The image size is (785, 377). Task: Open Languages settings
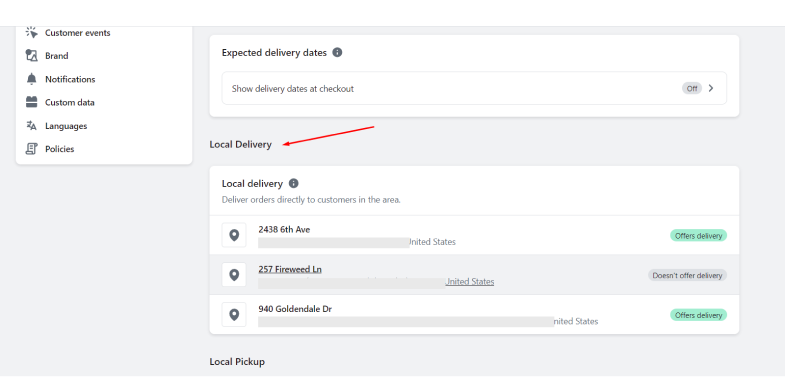(x=66, y=126)
